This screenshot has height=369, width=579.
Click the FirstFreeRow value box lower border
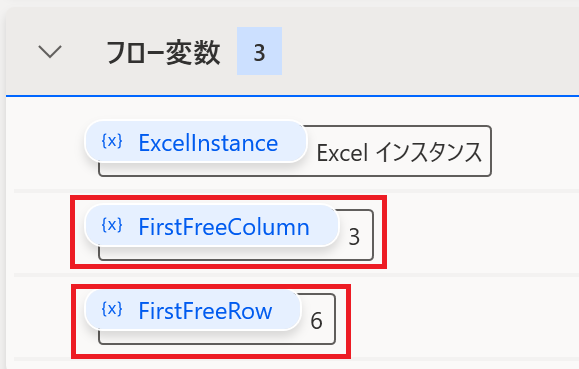pos(217,343)
